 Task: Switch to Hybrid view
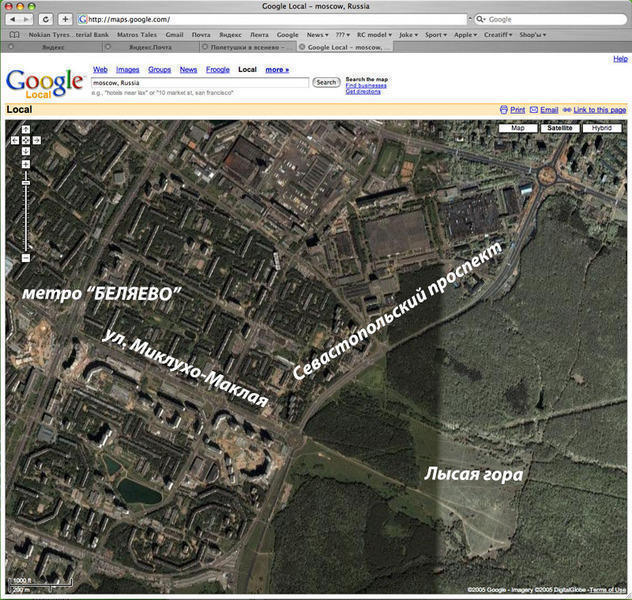point(602,129)
